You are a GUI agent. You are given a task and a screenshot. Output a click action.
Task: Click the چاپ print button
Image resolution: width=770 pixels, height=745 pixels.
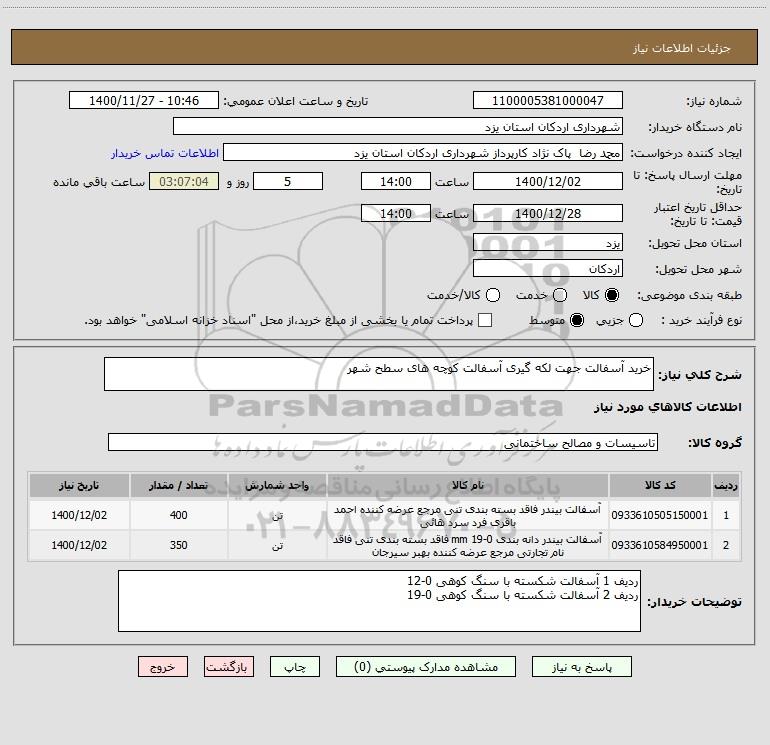click(x=295, y=667)
